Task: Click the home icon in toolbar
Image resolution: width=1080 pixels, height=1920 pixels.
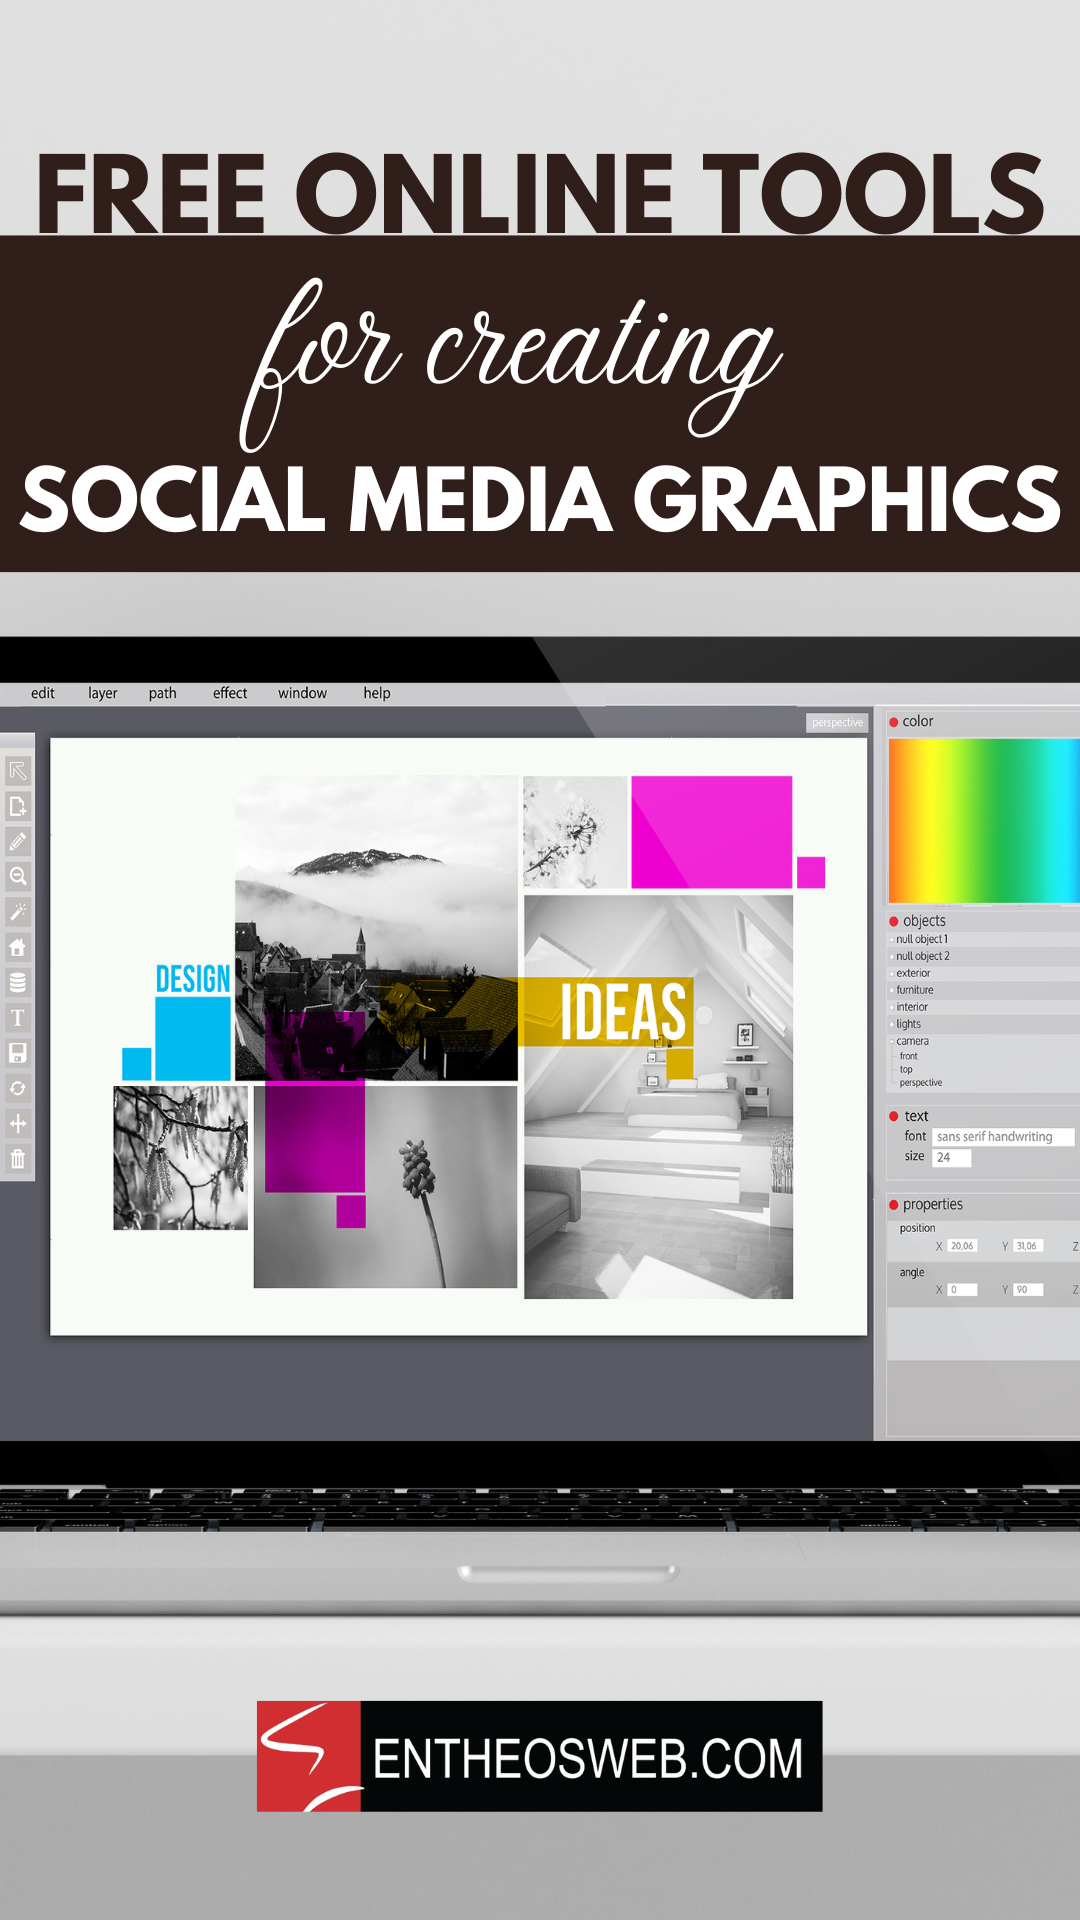Action: pos(18,947)
